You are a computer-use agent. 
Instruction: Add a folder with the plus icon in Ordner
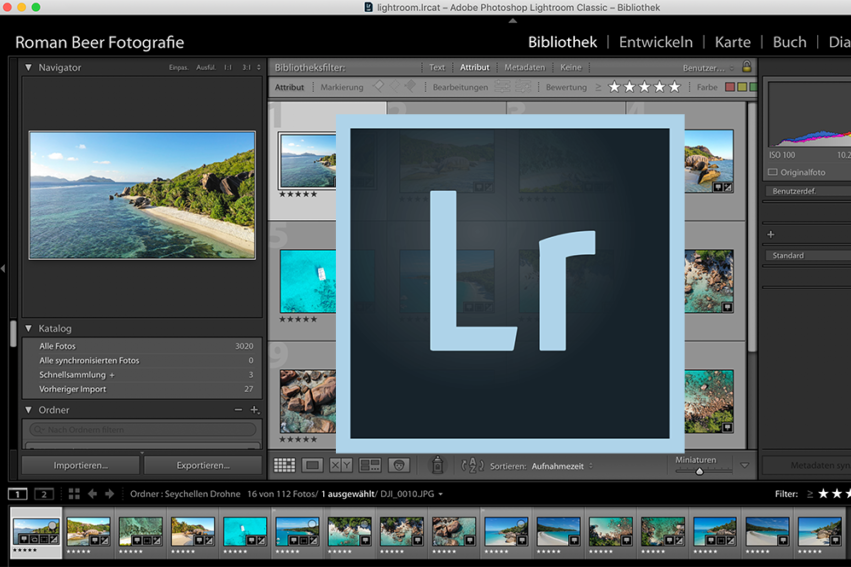tap(255, 410)
